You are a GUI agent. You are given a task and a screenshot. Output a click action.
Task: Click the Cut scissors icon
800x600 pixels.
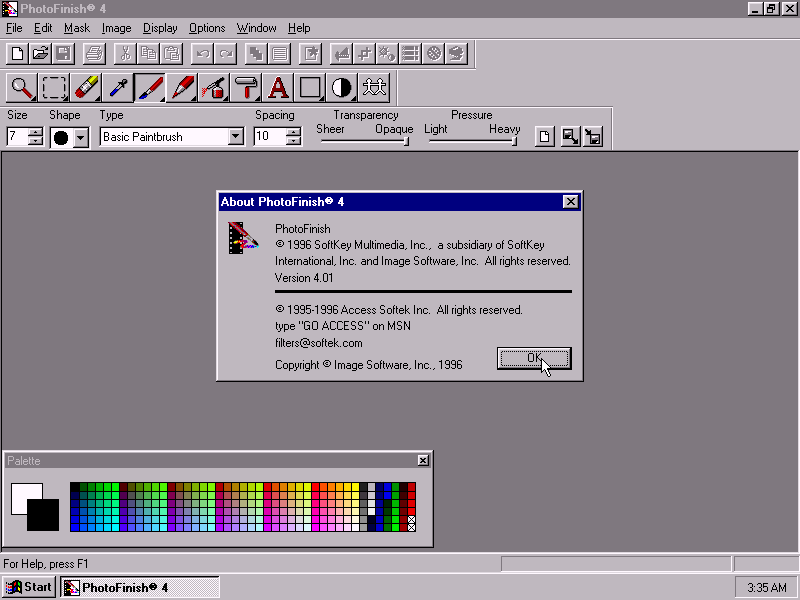[x=125, y=54]
